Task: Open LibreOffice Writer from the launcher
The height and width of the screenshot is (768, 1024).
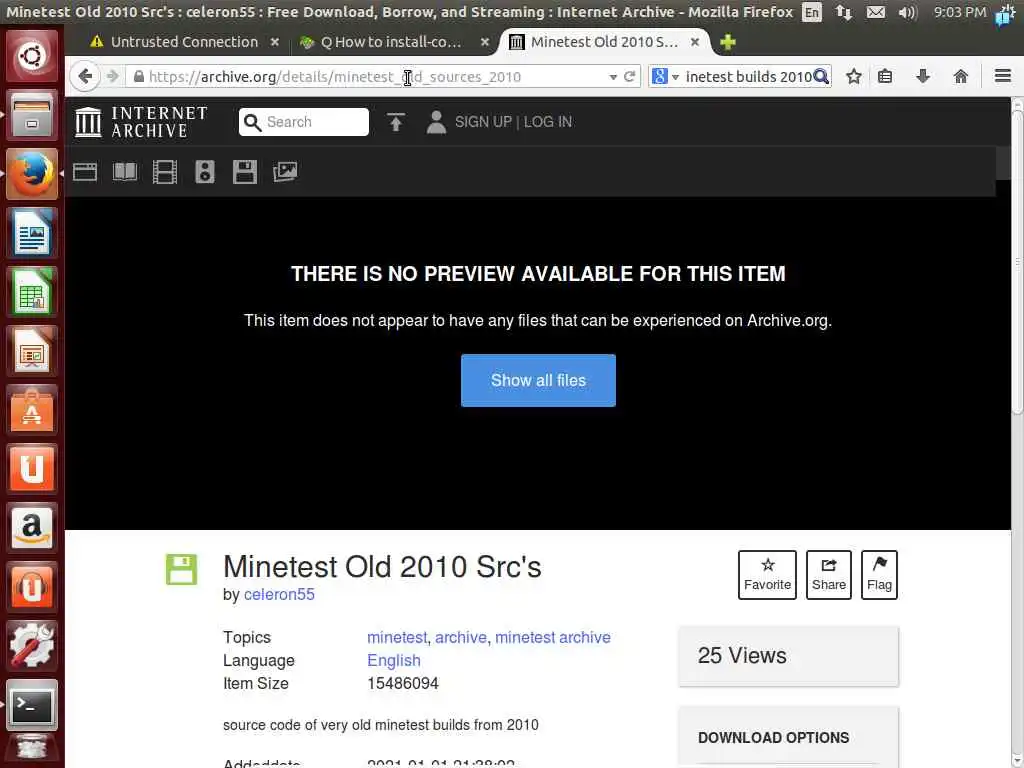Action: pos(31,232)
